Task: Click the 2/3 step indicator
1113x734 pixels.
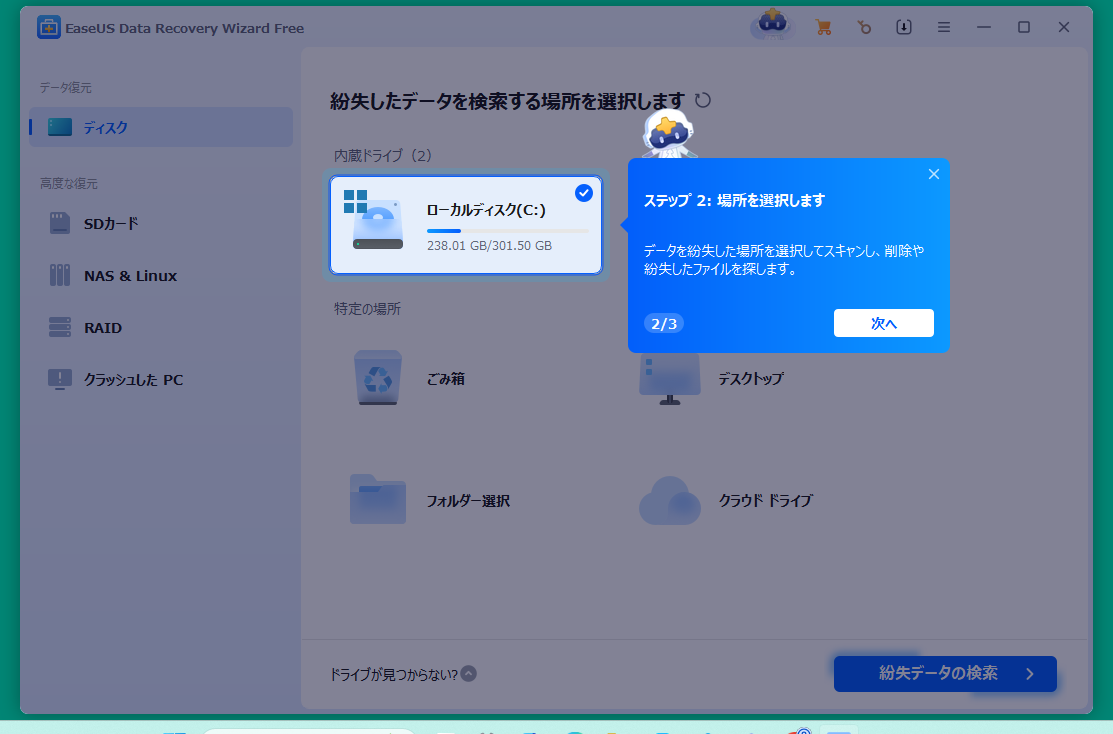Action: [x=664, y=324]
